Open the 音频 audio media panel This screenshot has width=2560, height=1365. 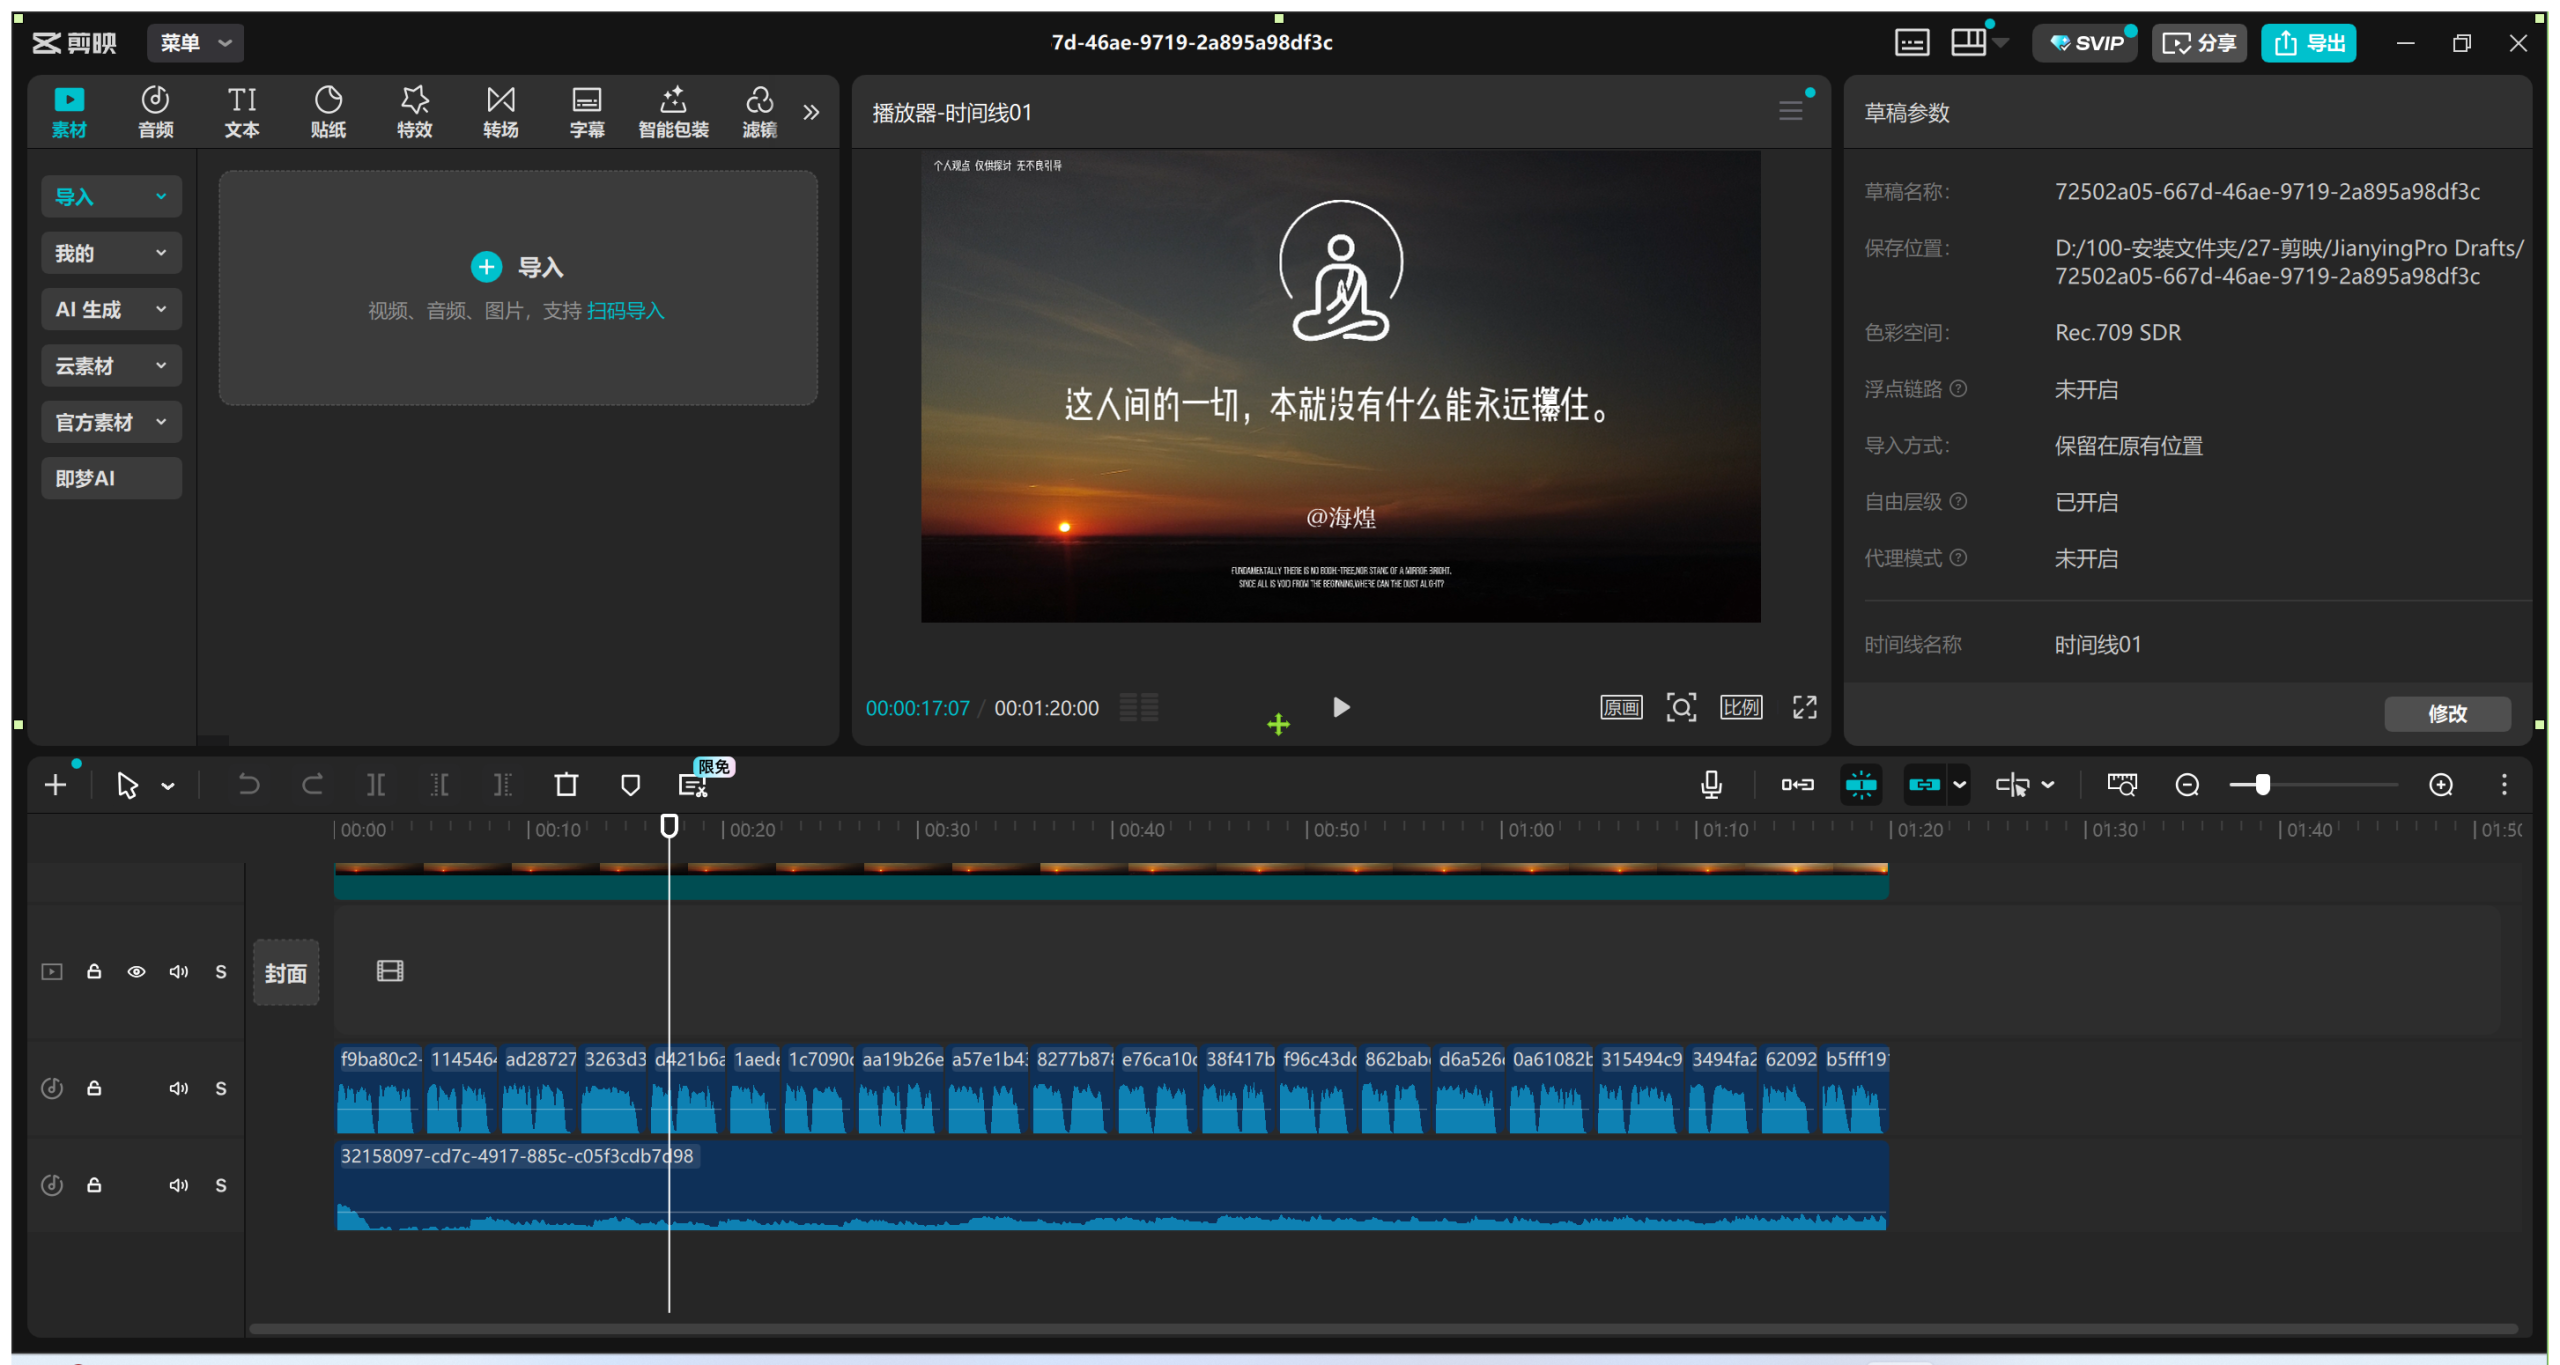pos(155,110)
